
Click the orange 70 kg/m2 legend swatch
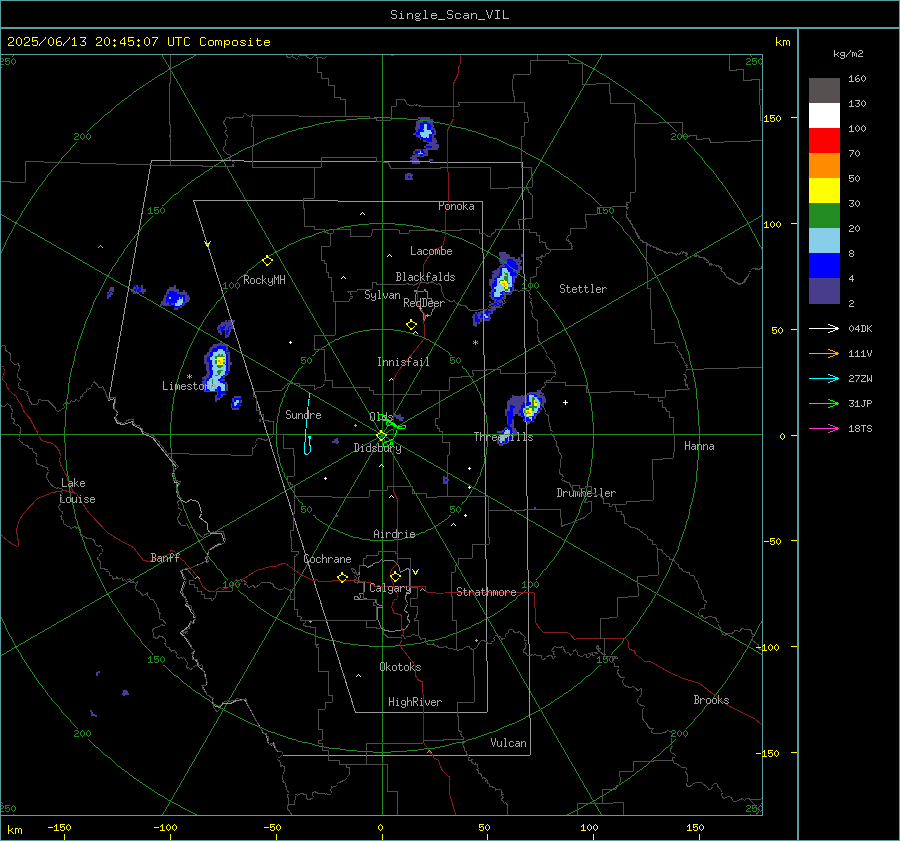point(824,165)
